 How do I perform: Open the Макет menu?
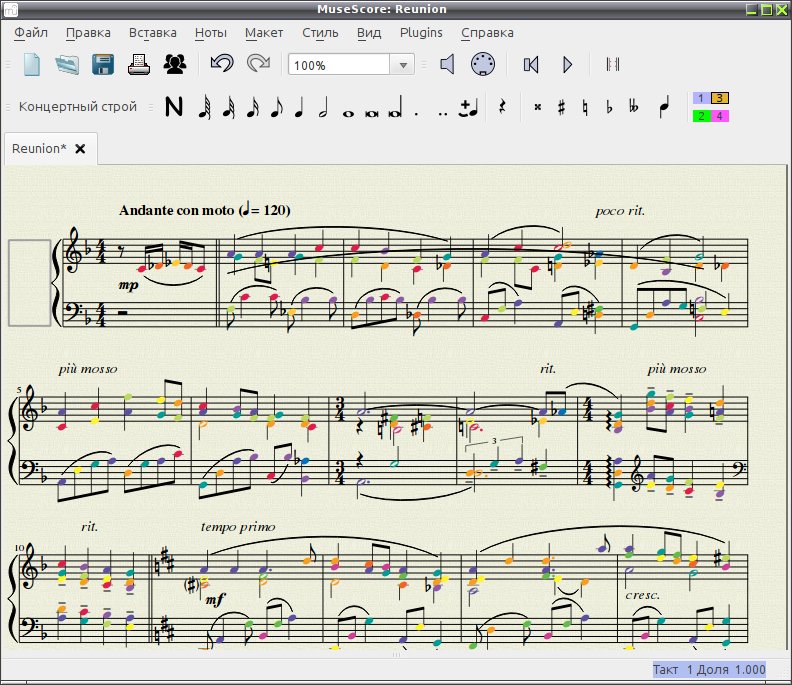(x=264, y=33)
